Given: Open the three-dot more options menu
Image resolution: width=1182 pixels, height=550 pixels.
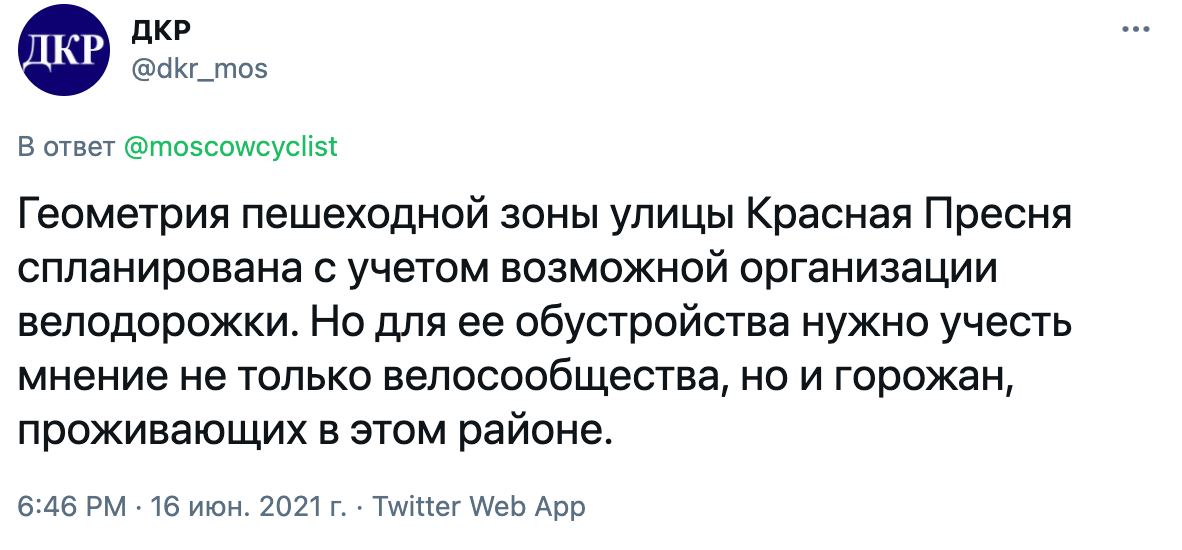Looking at the screenshot, I should (1136, 30).
